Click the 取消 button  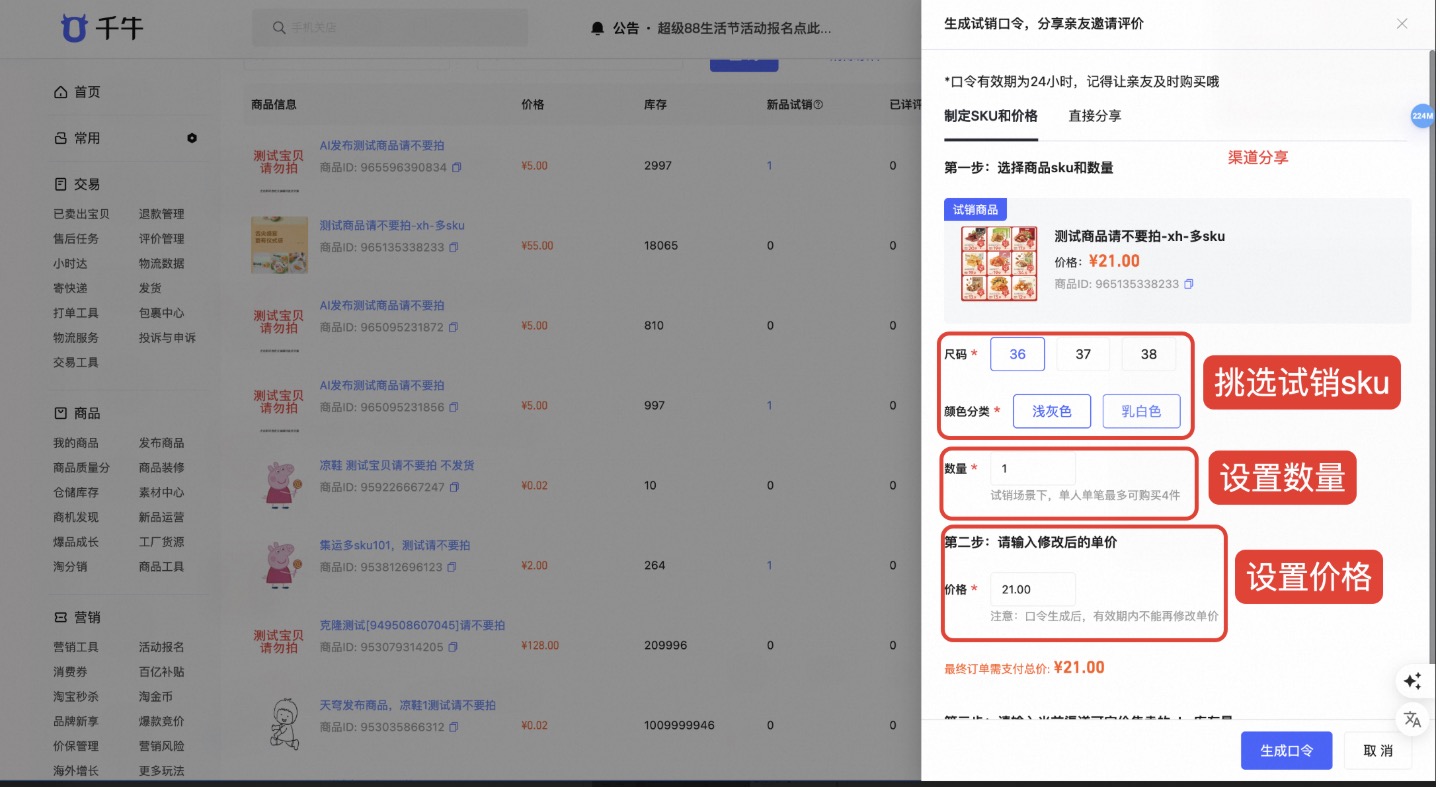(1377, 751)
